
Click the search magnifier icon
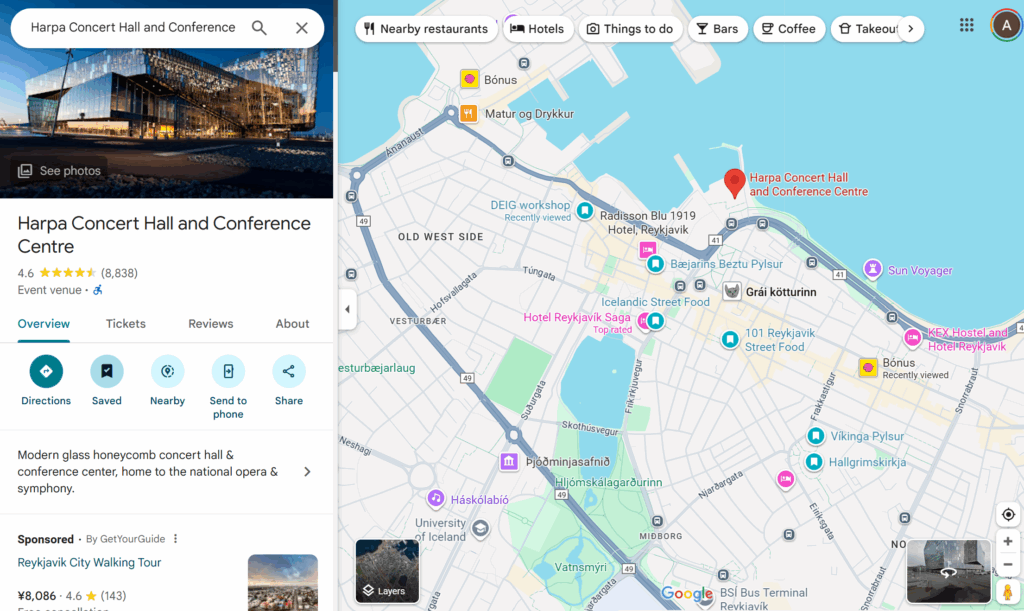(259, 27)
